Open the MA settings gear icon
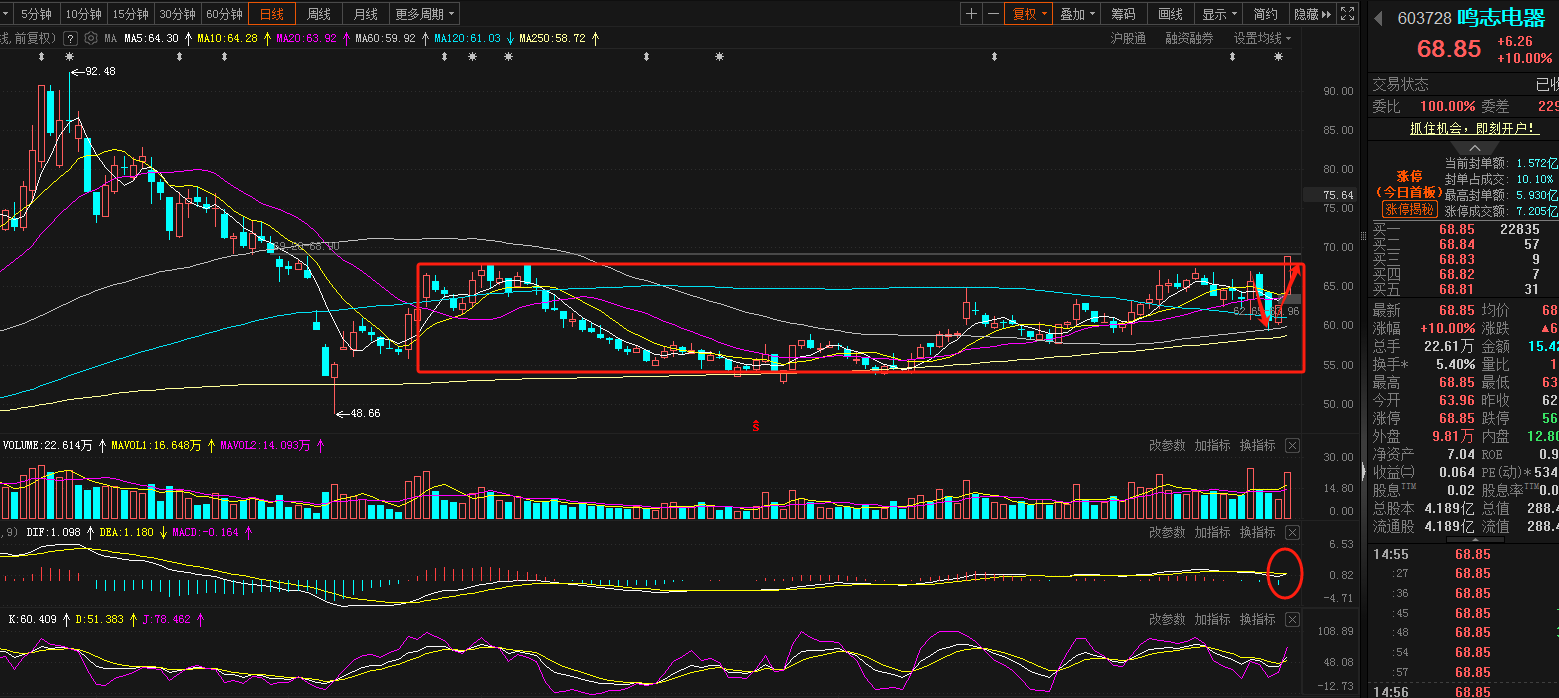Viewport: 1559px width, 698px height. click(91, 38)
